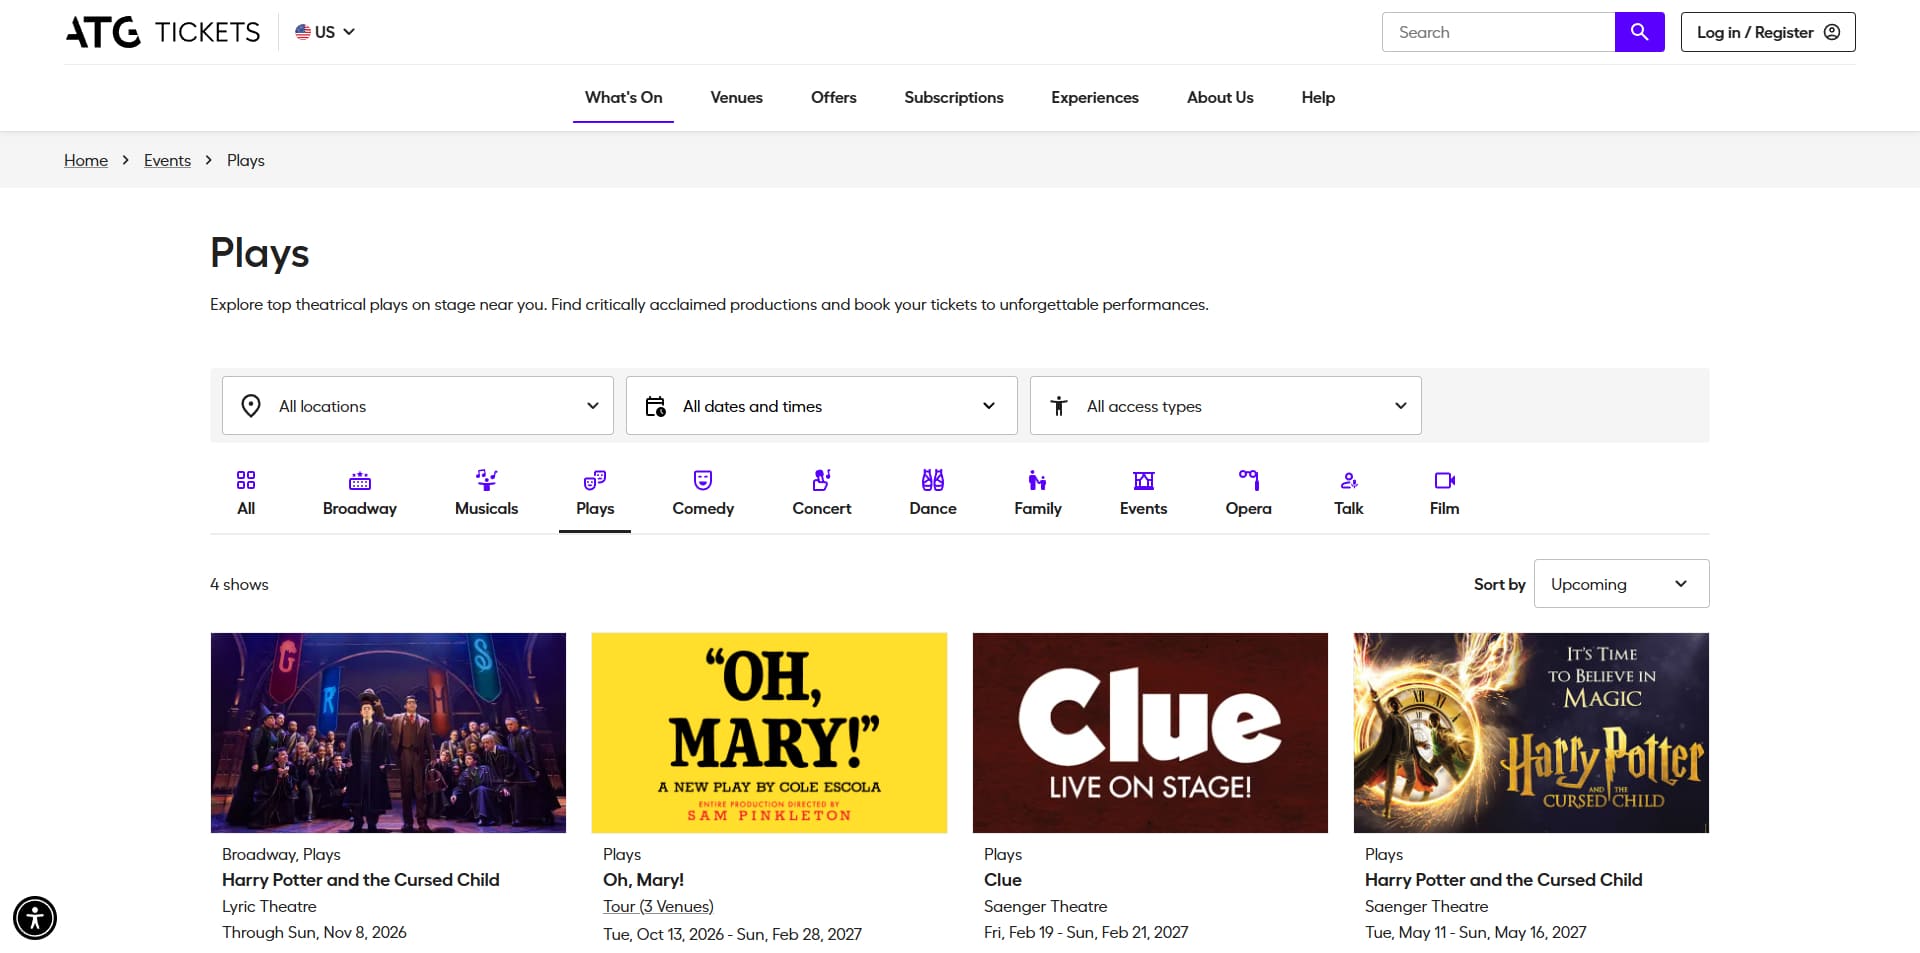1920x953 pixels.
Task: Focus the Search input field
Action: [x=1498, y=32]
